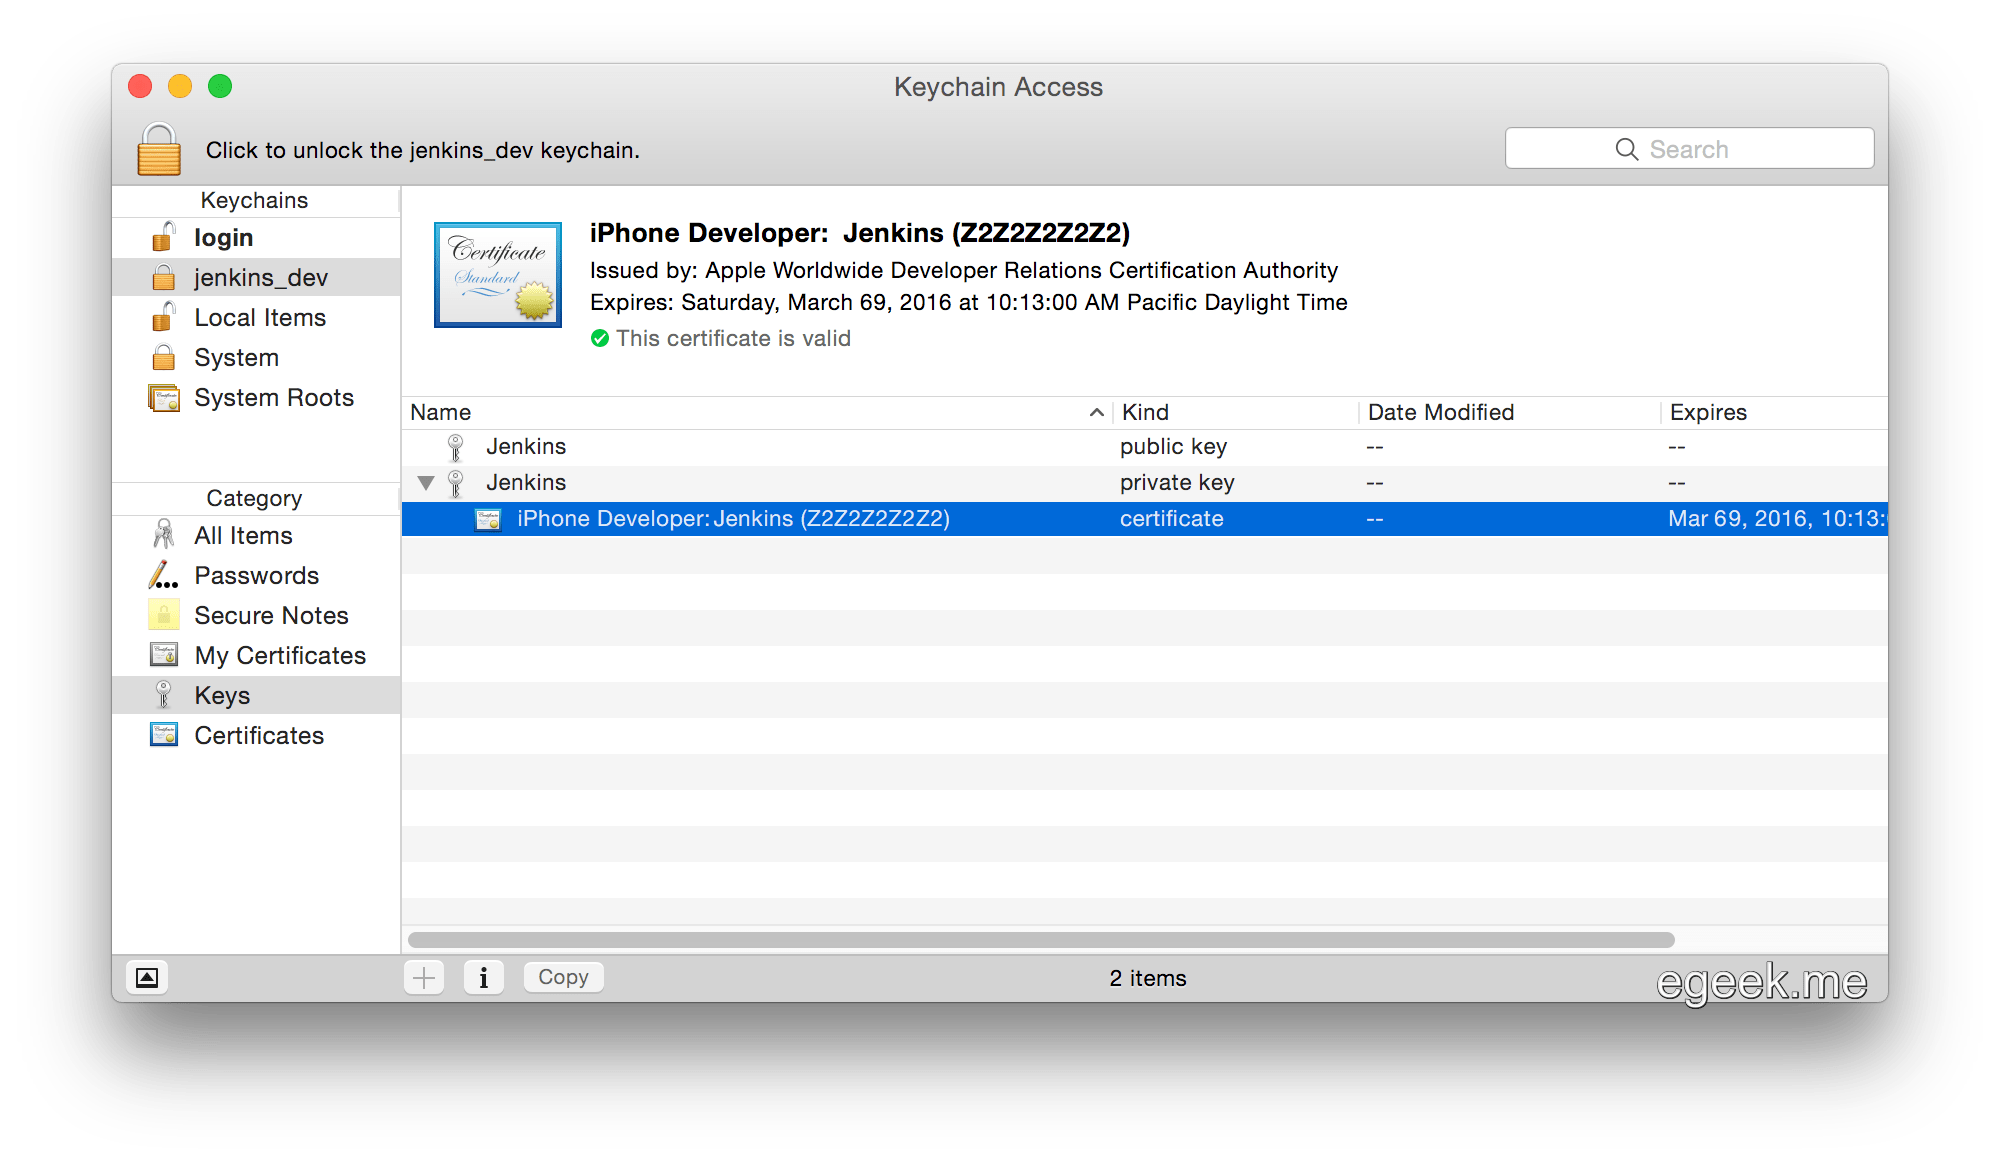
Task: Select the Certificates category
Action: (x=259, y=735)
